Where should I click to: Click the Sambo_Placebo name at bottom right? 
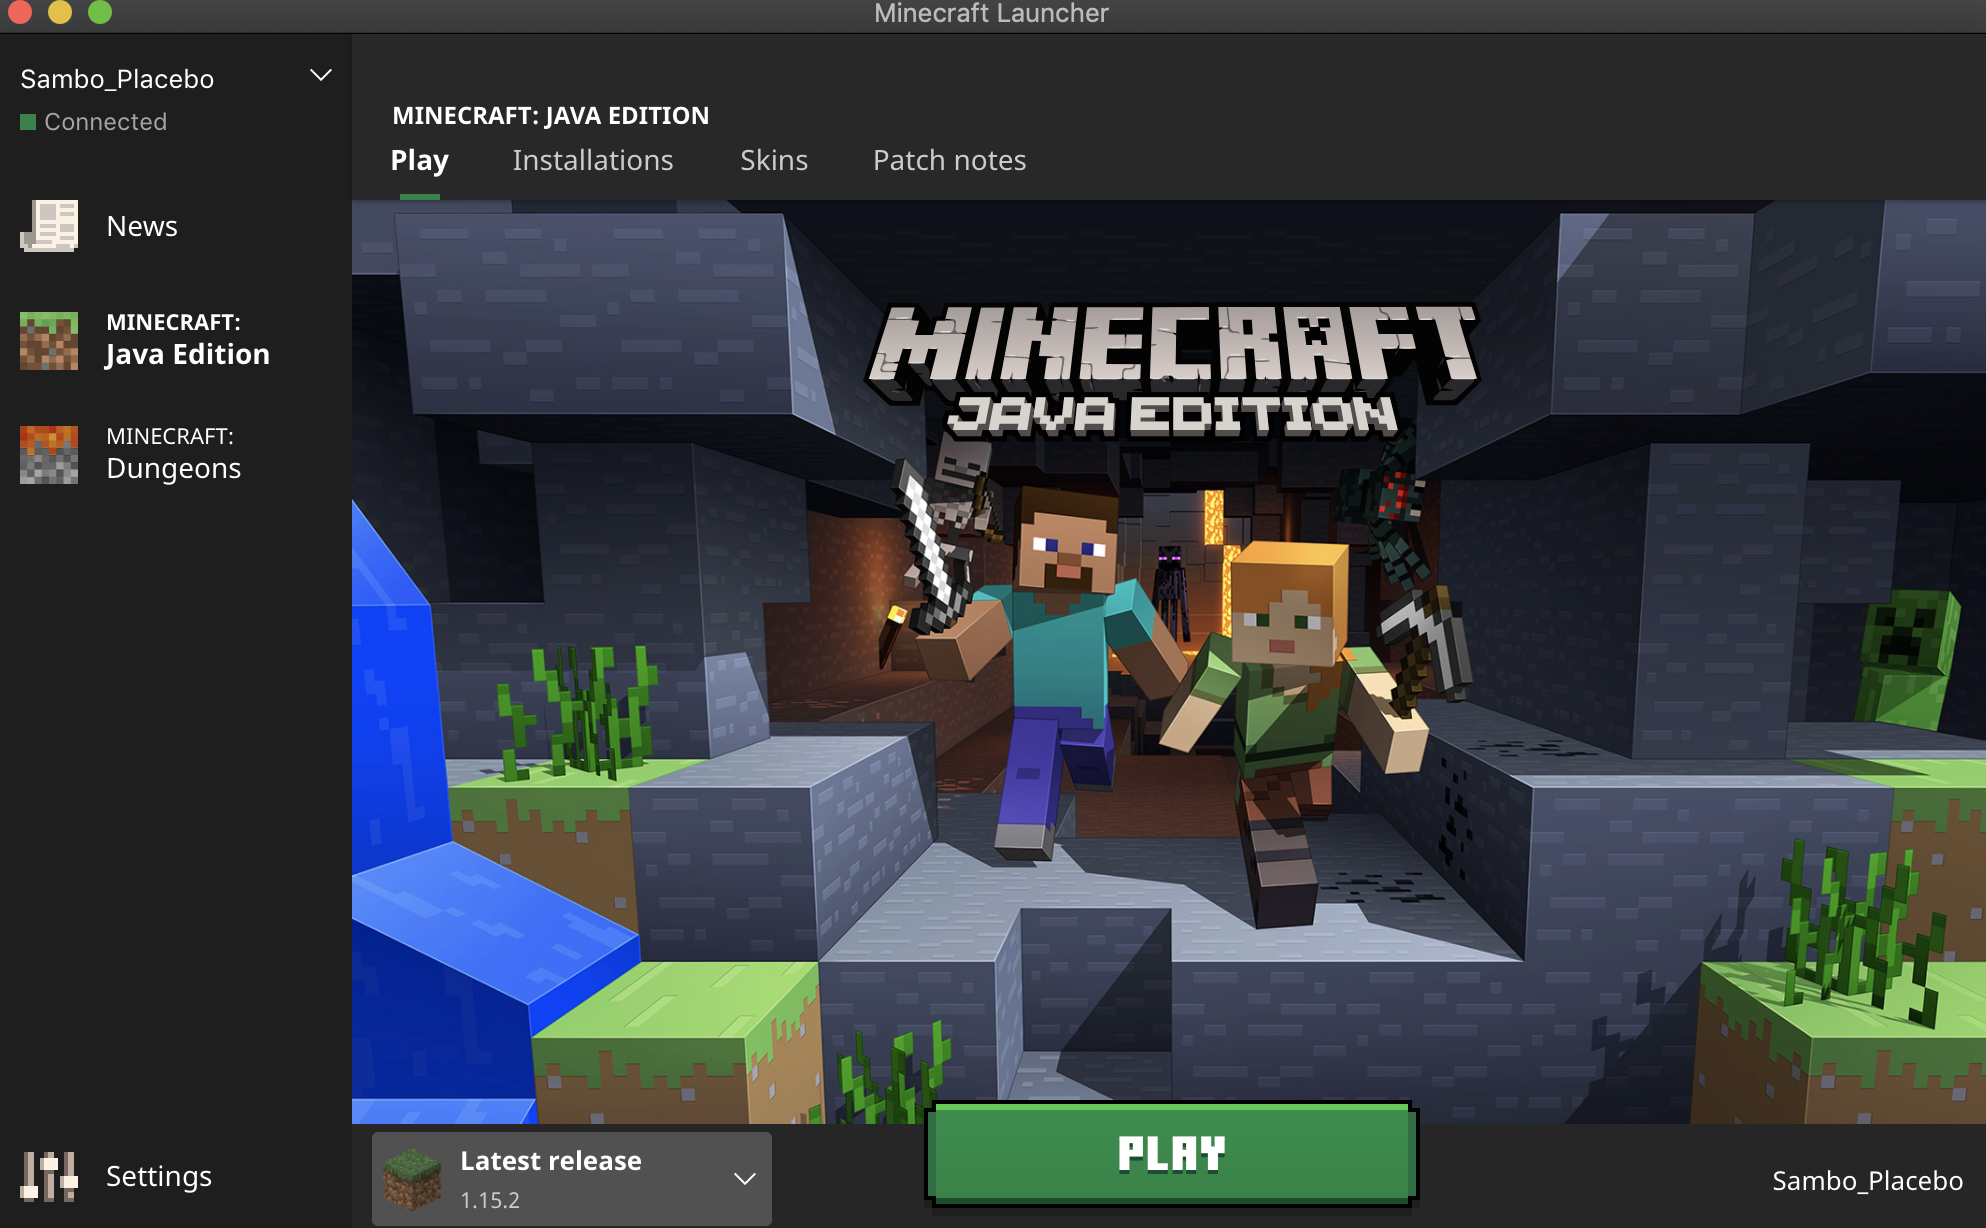[x=1867, y=1181]
